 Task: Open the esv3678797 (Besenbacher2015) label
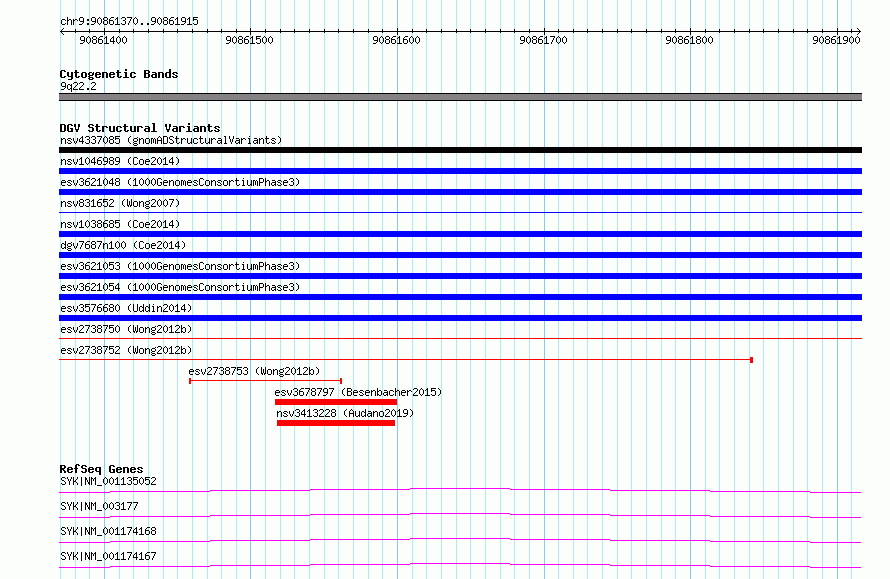coord(358,392)
